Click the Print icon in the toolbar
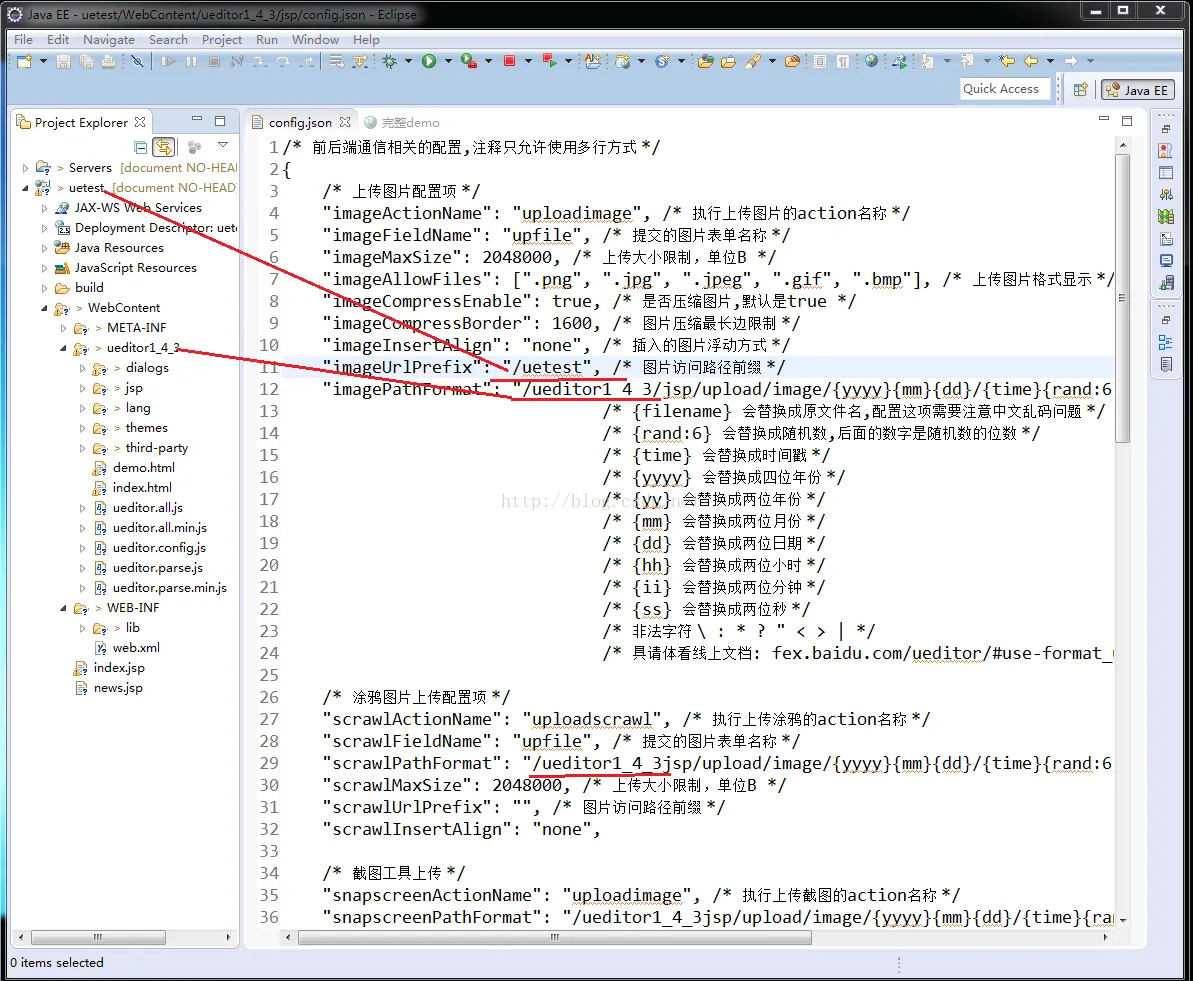Viewport: 1193px width, 981px height. (x=109, y=61)
